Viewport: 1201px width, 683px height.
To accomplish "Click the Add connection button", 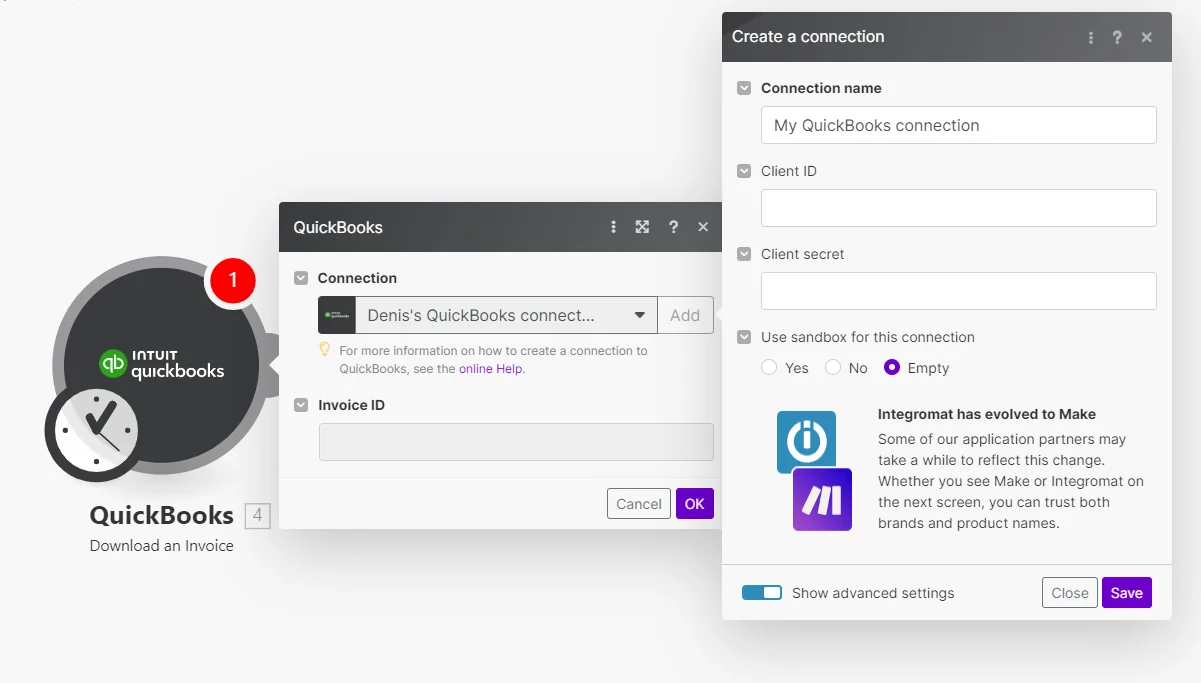I will [685, 315].
